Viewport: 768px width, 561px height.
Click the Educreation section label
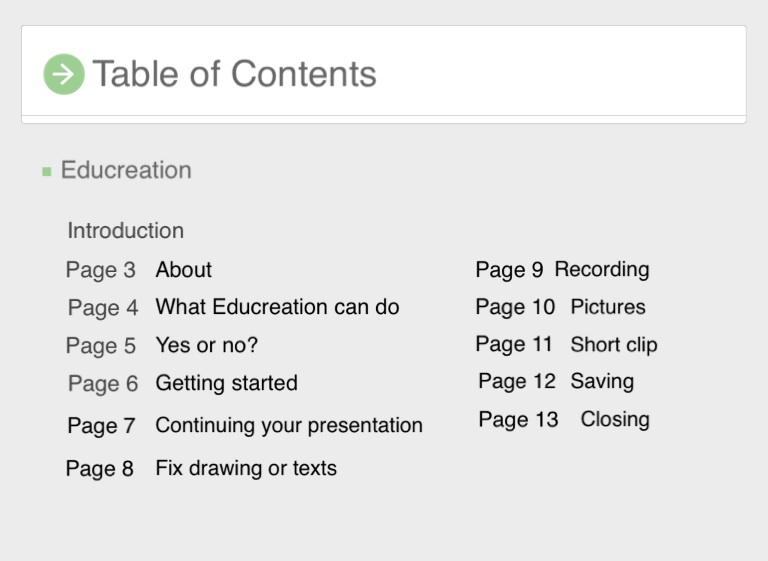click(x=126, y=170)
